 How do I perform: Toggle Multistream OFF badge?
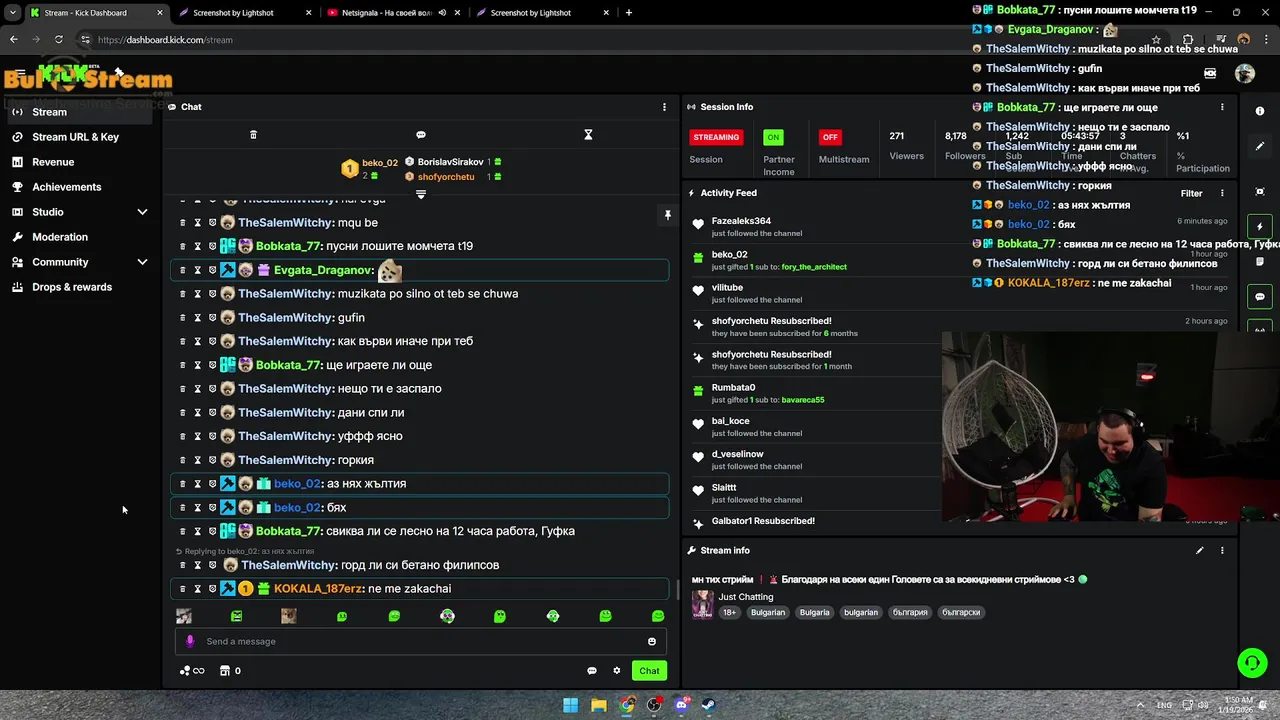pyautogui.click(x=829, y=137)
